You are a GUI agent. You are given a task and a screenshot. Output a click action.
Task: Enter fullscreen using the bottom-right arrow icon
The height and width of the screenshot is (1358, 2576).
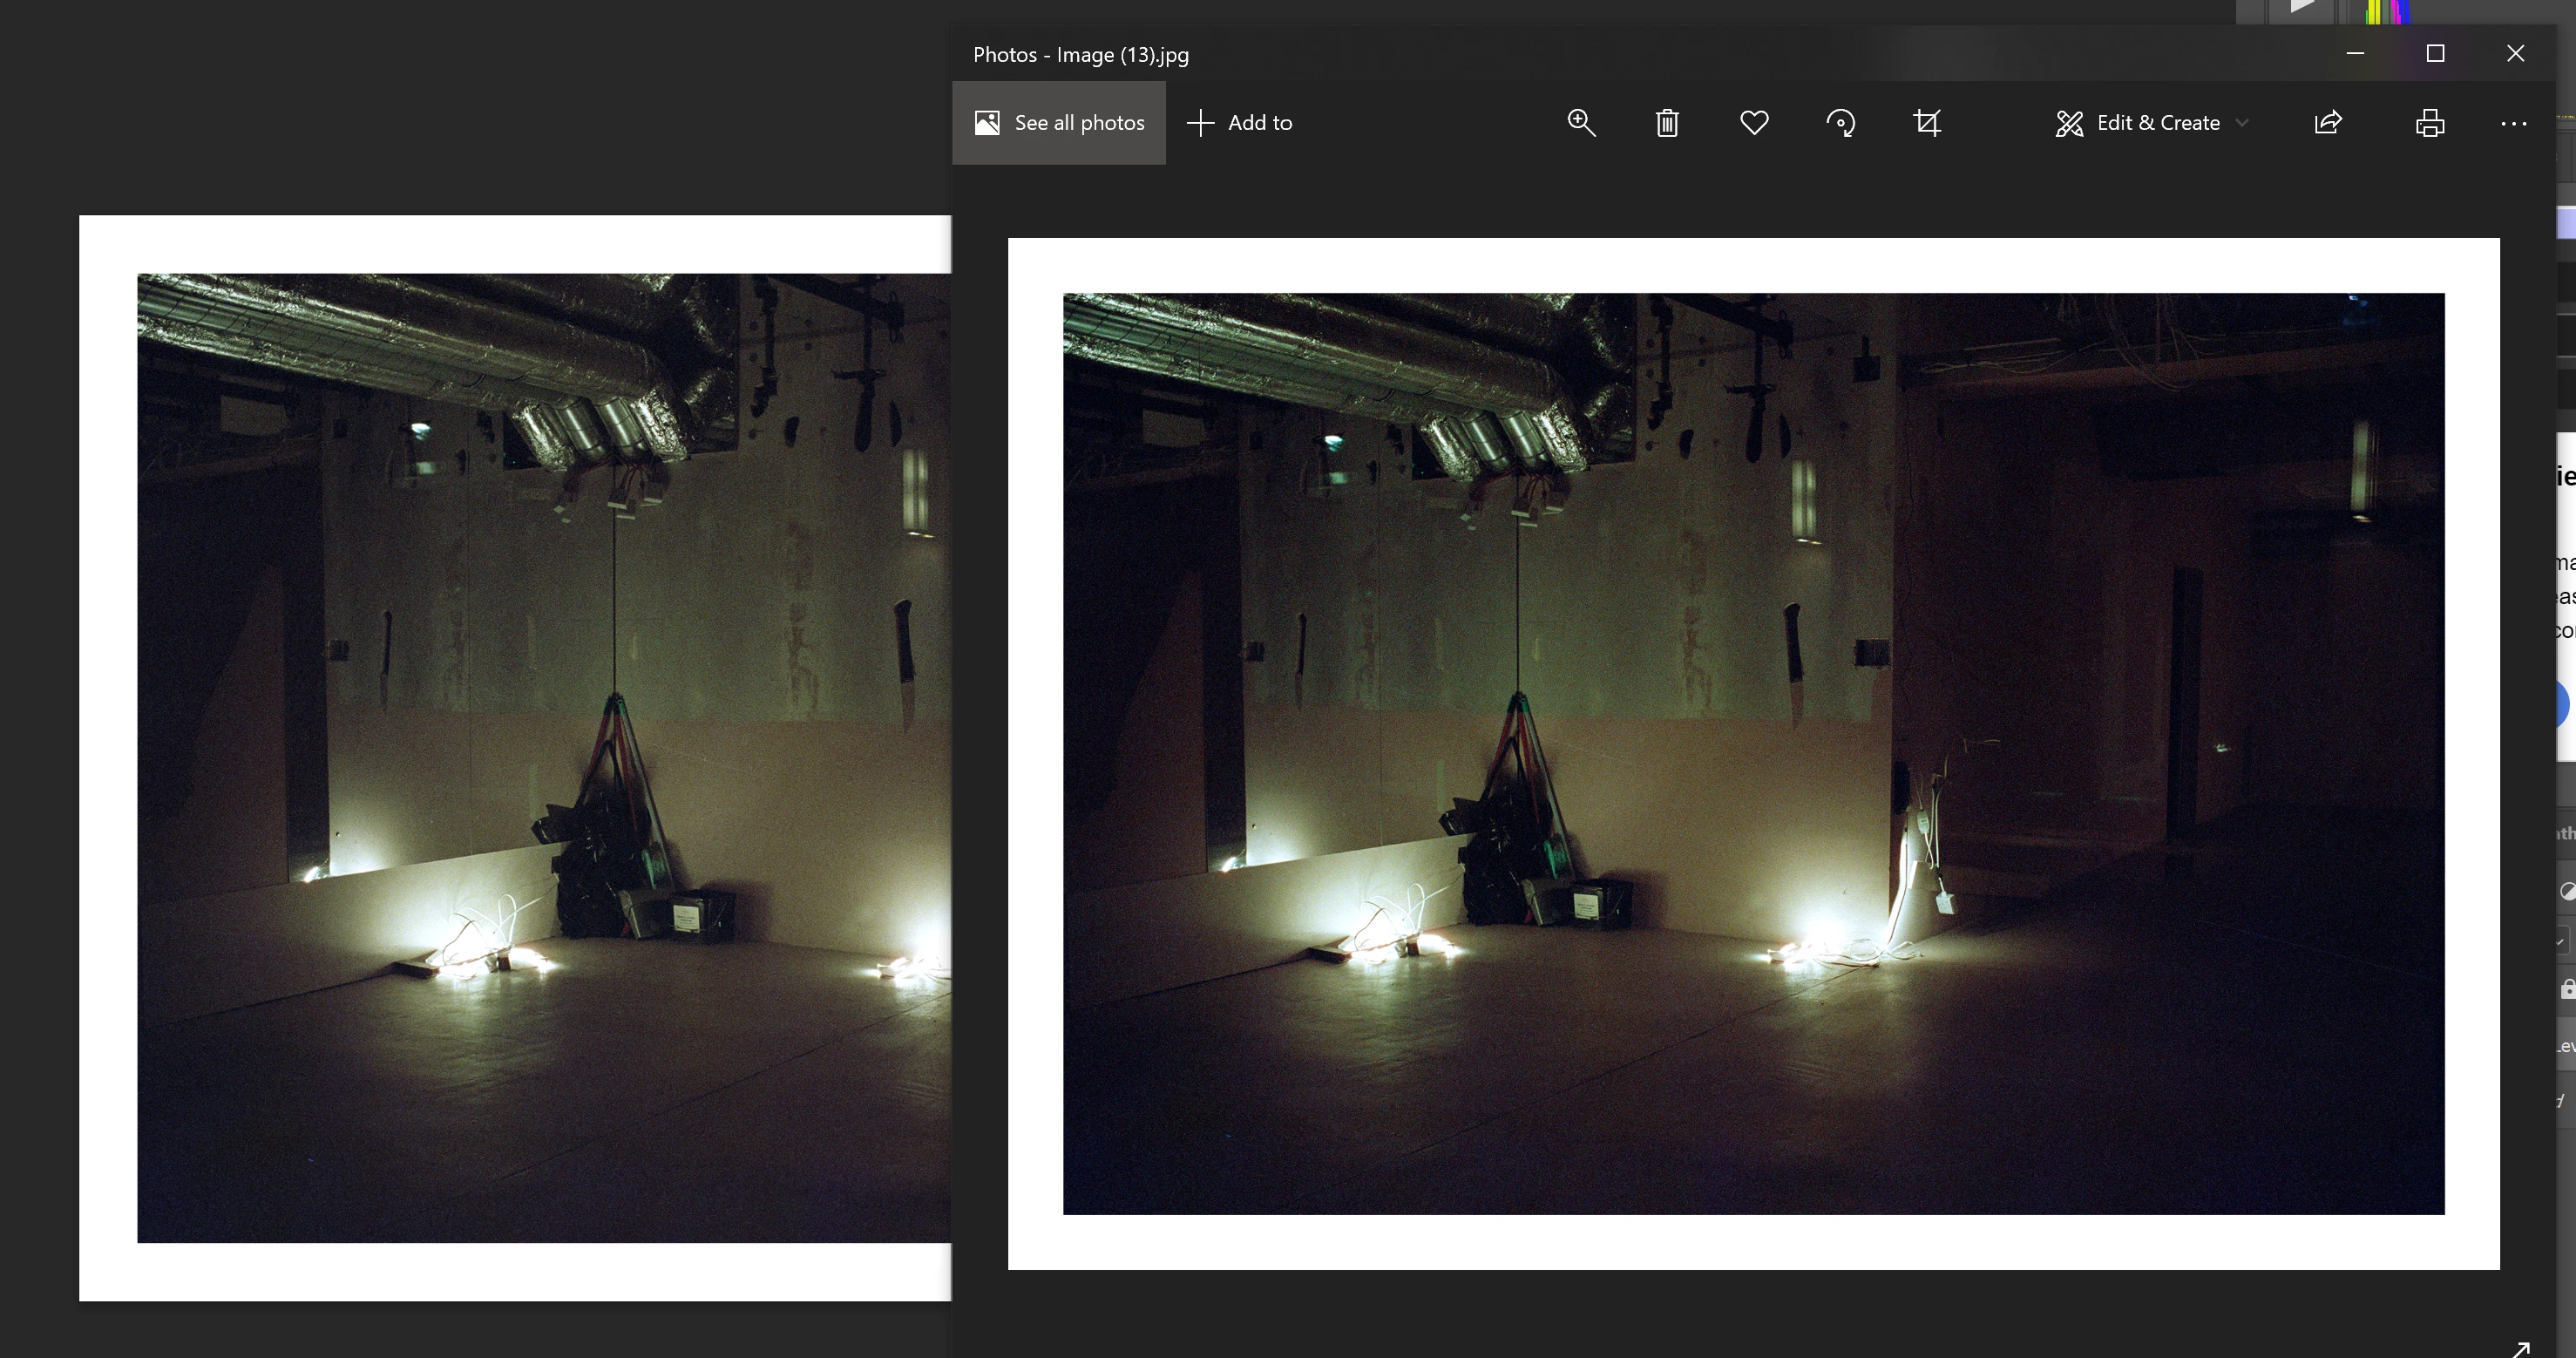point(2521,1349)
